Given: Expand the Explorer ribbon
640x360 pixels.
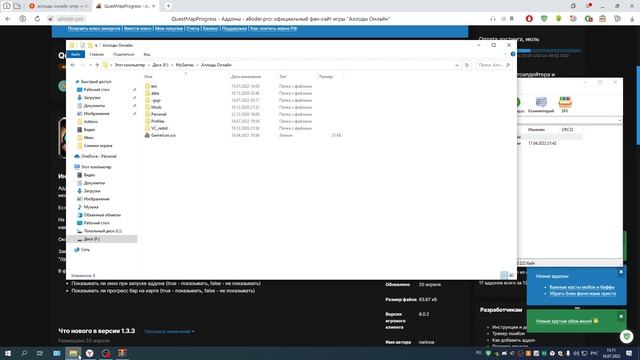Looking at the screenshot, I should tap(505, 54).
